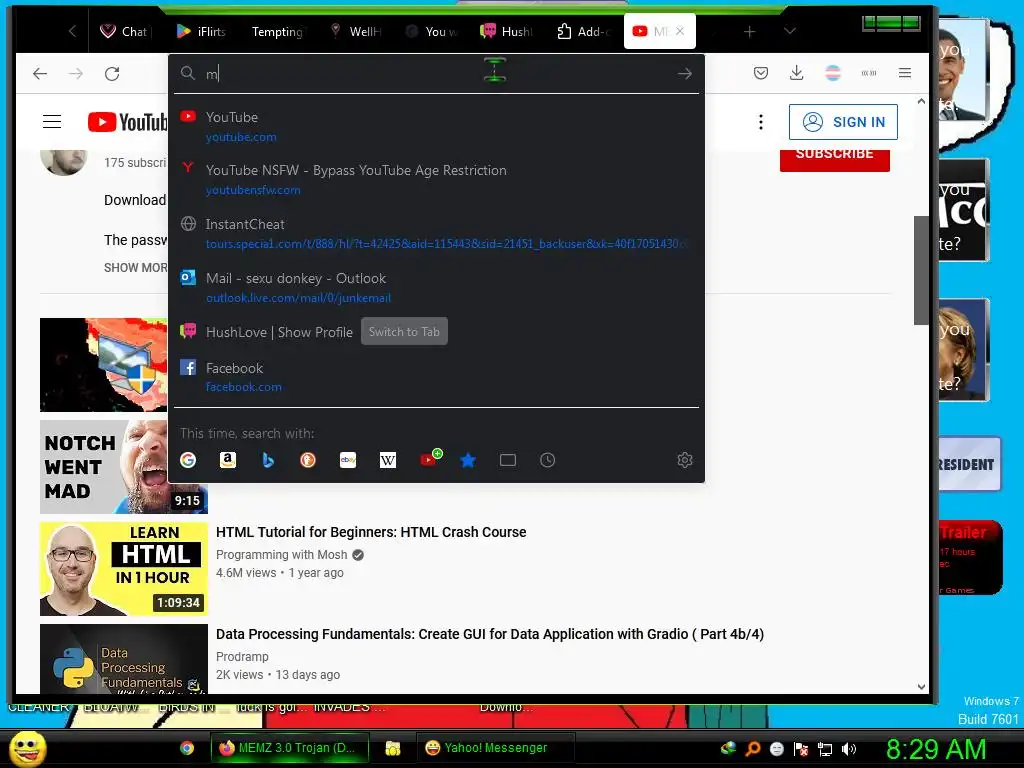Click the taskbar clock 8:29 AM

pyautogui.click(x=935, y=750)
